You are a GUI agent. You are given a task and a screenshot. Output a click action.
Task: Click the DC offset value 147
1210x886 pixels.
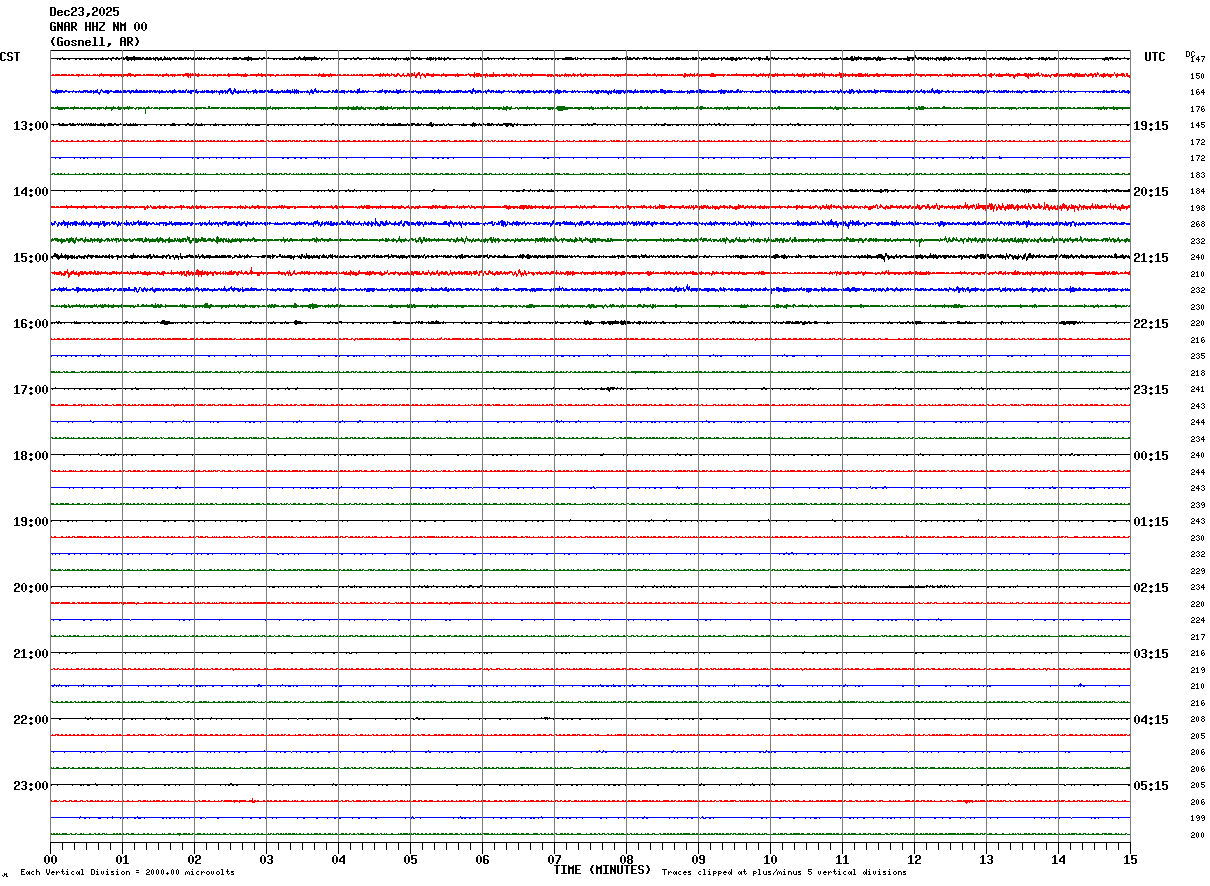coord(1198,59)
